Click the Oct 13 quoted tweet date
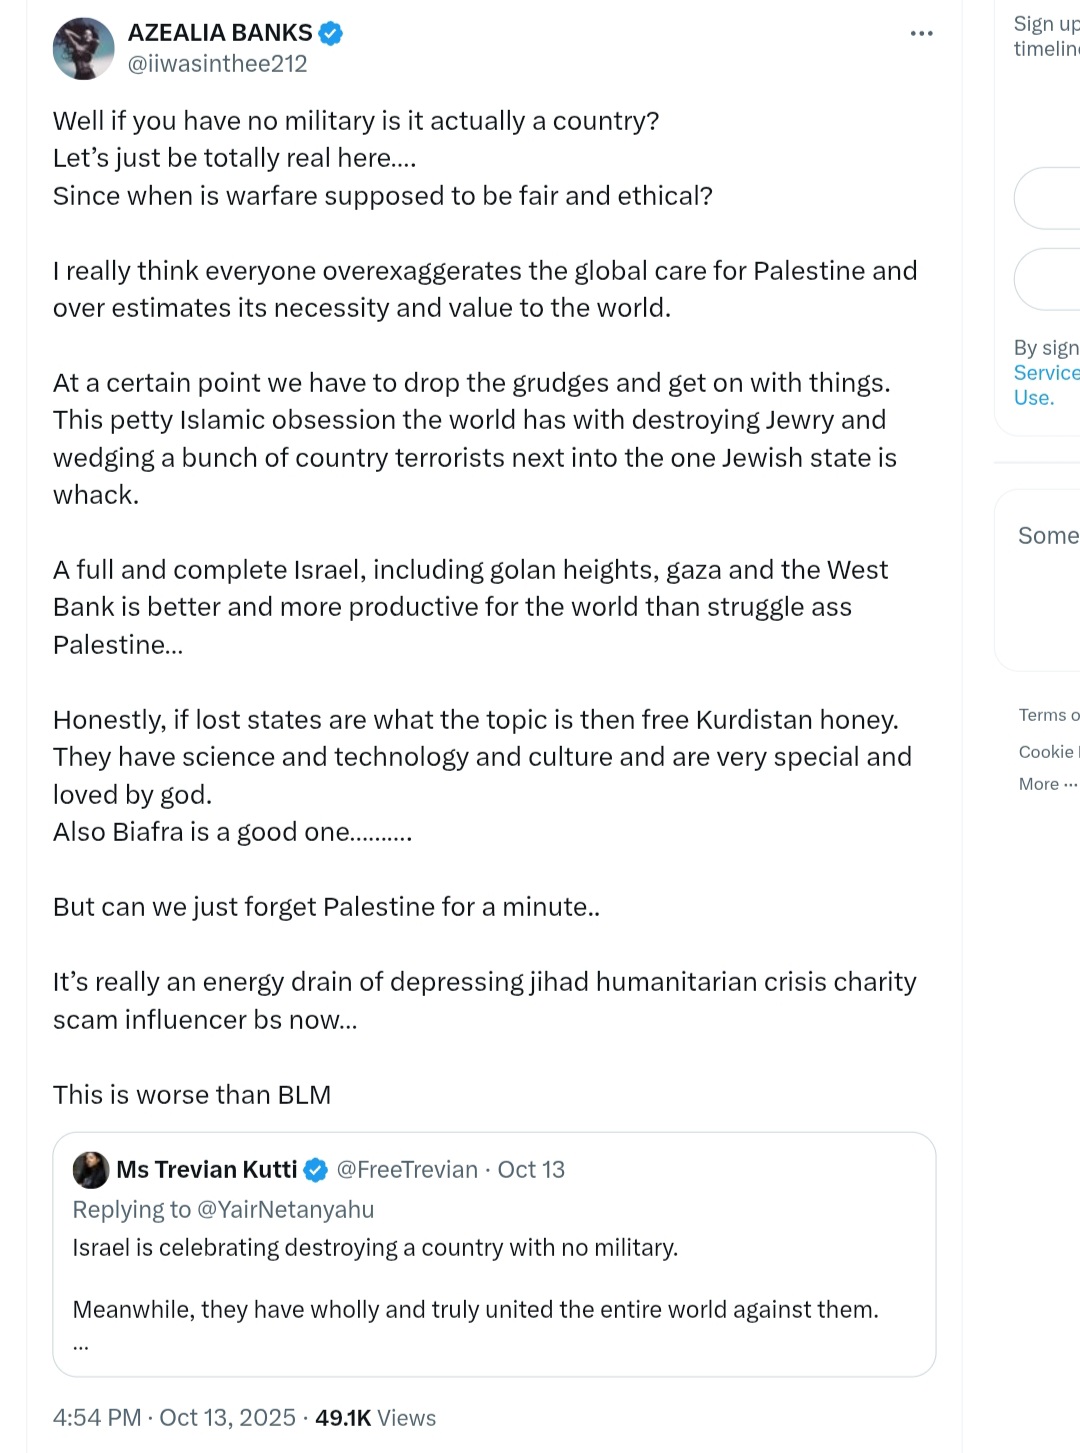Viewport: 1080px width, 1453px height. (531, 1170)
